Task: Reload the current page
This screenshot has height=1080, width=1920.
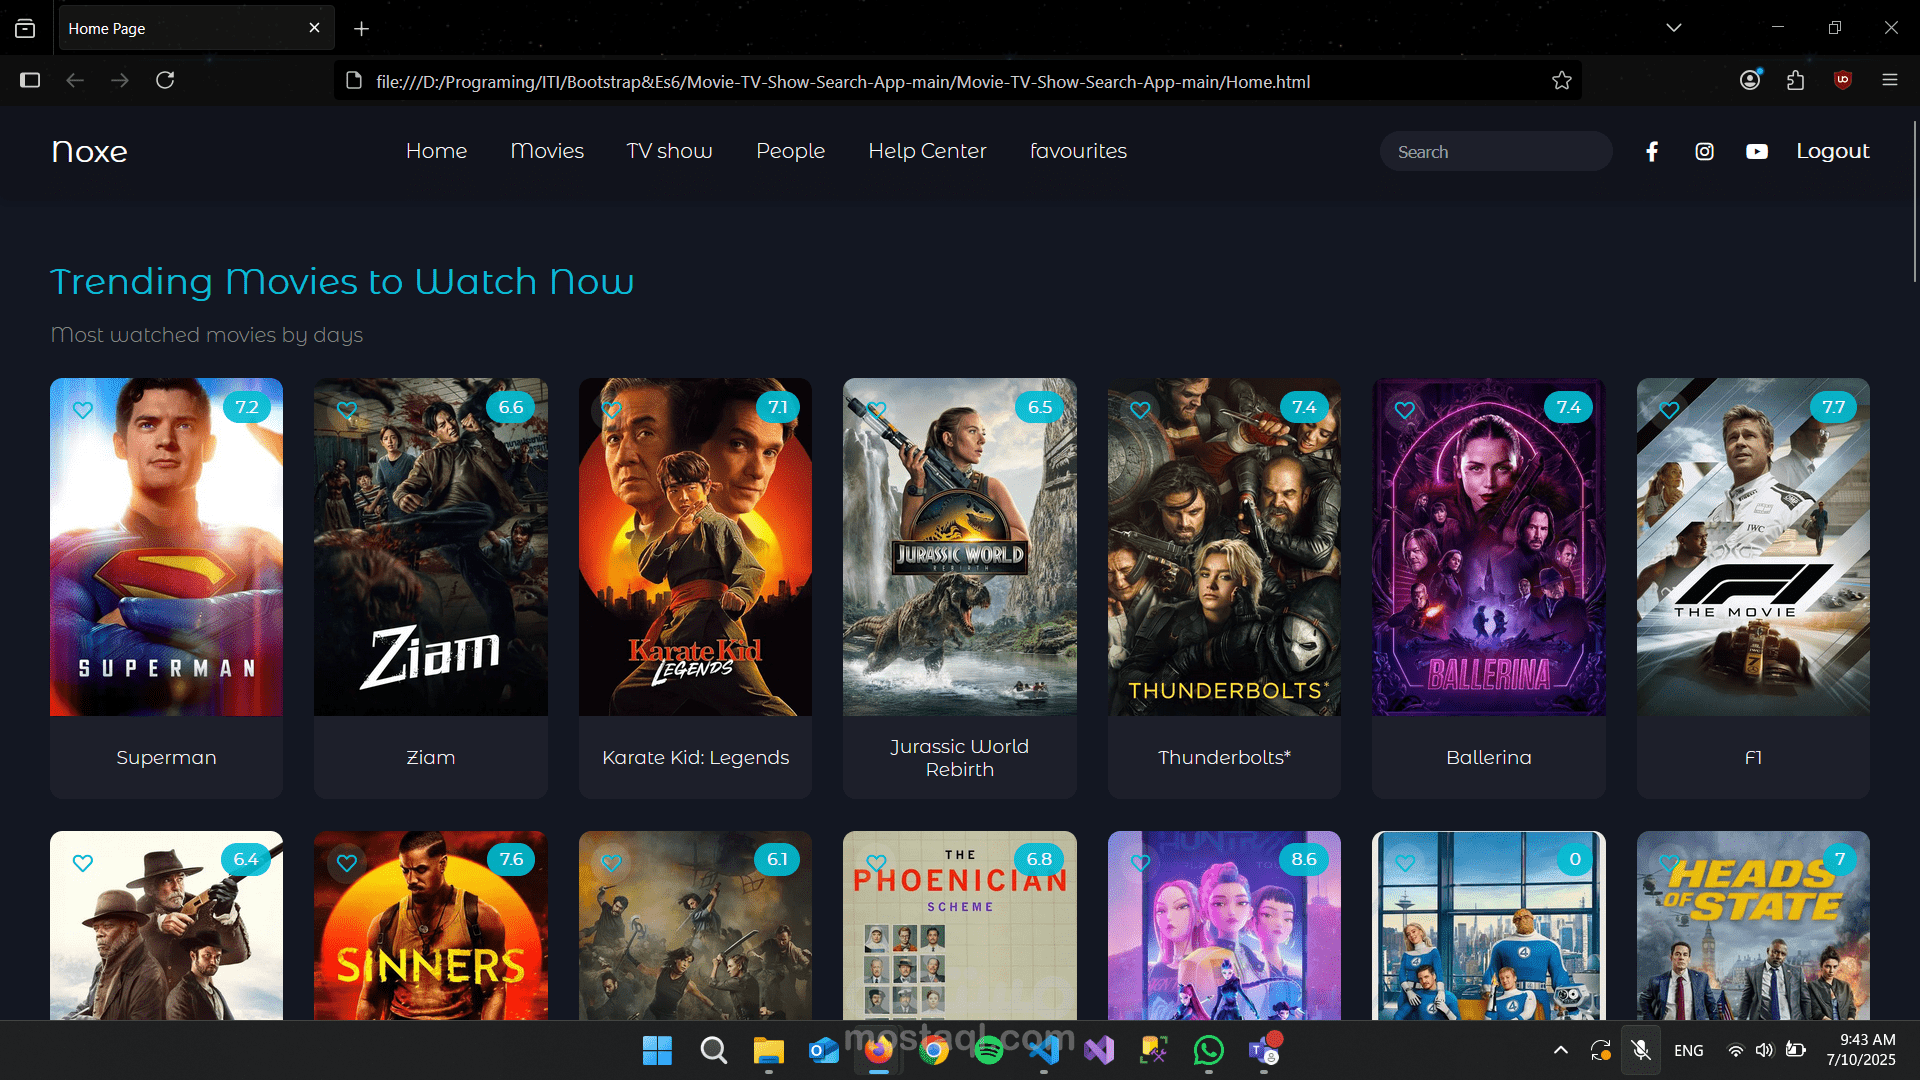Action: coord(165,80)
